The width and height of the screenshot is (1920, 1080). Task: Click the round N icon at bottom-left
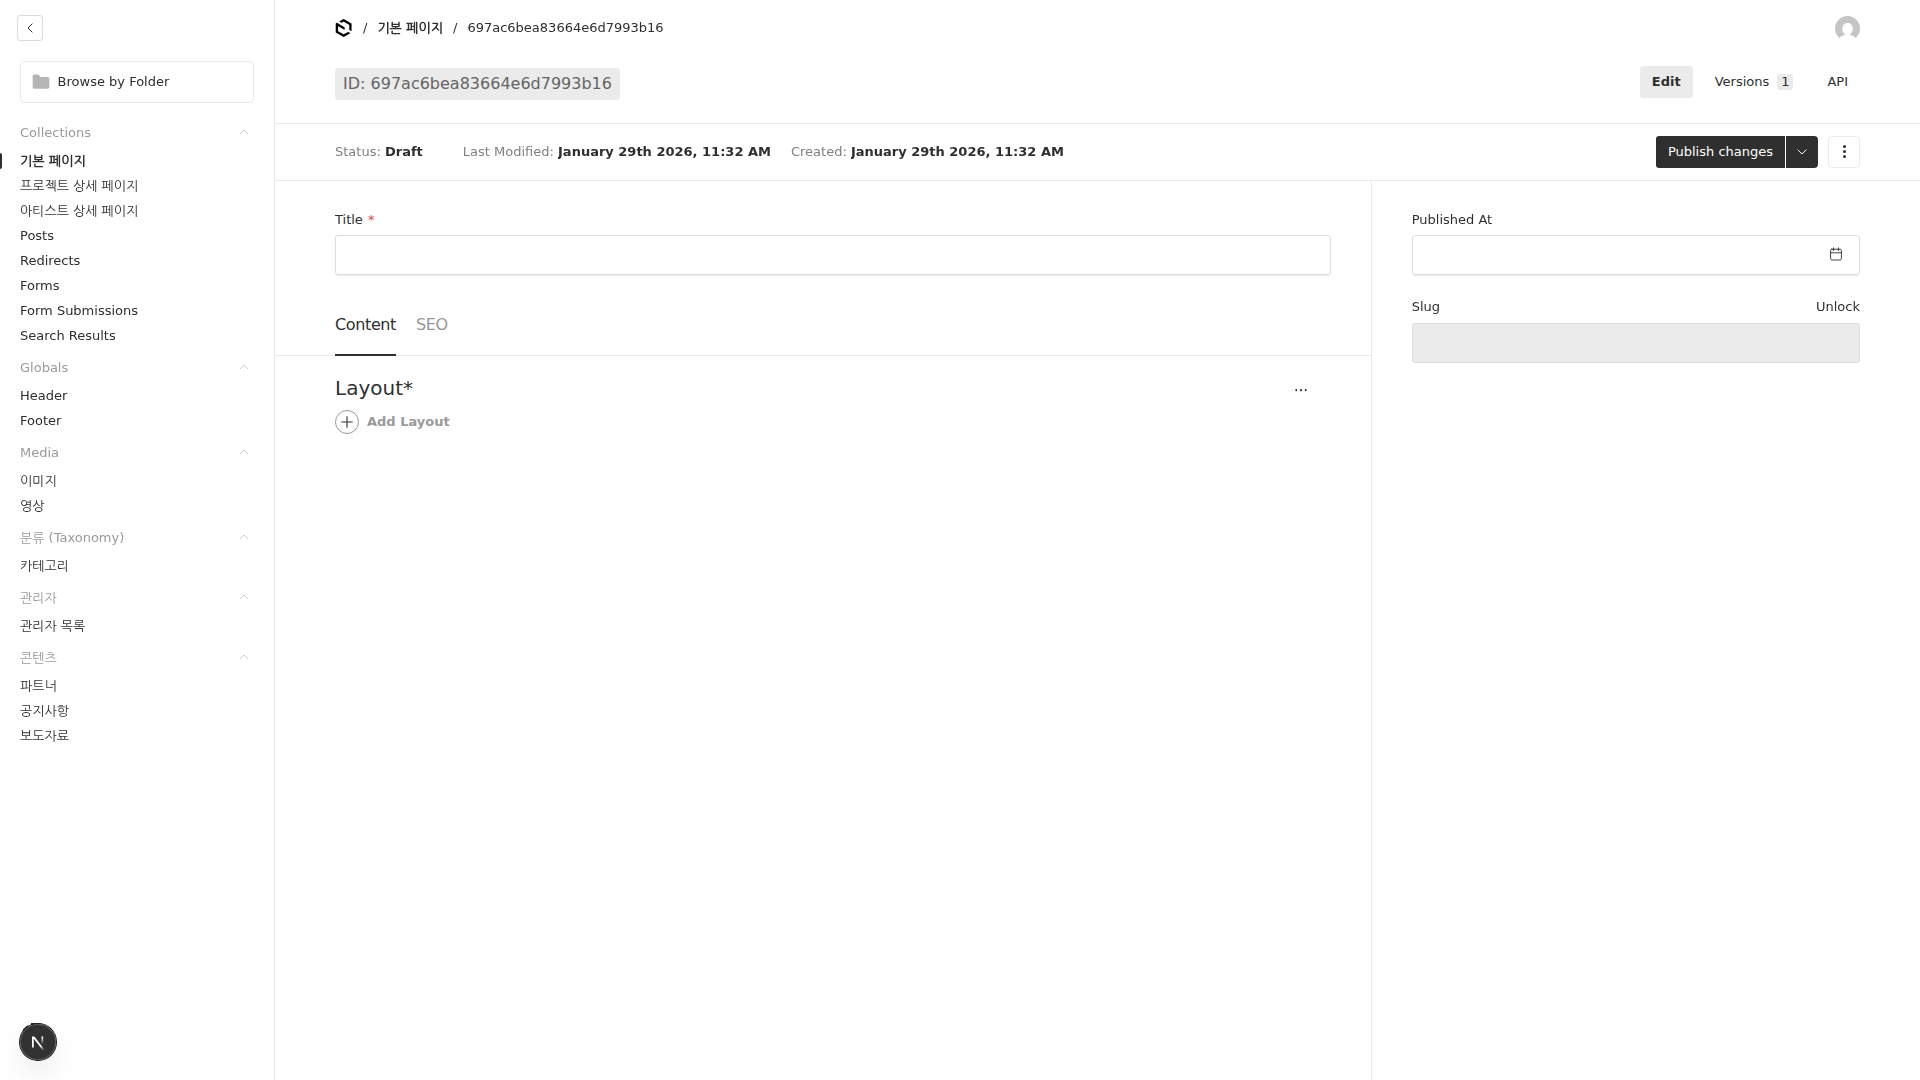coord(38,1042)
